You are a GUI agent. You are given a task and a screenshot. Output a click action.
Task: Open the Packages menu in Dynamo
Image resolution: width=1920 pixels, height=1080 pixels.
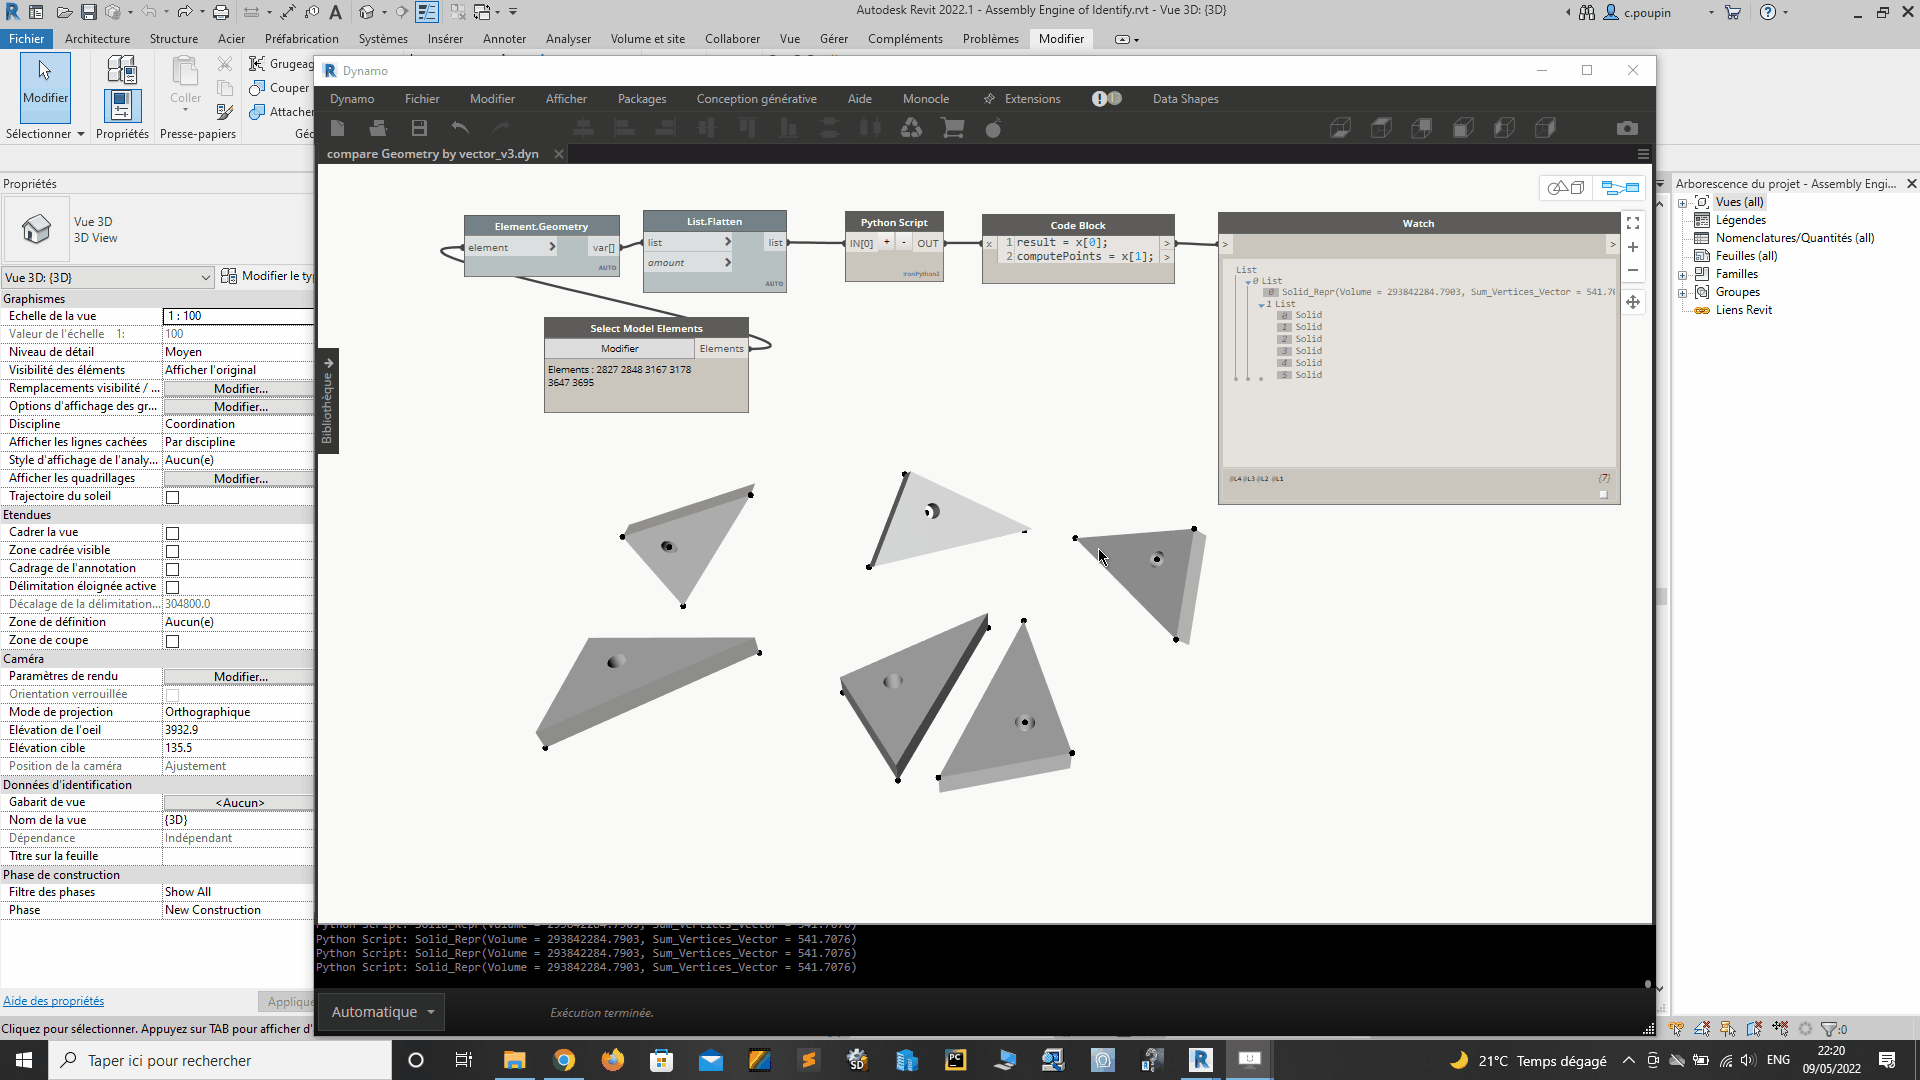tap(641, 99)
